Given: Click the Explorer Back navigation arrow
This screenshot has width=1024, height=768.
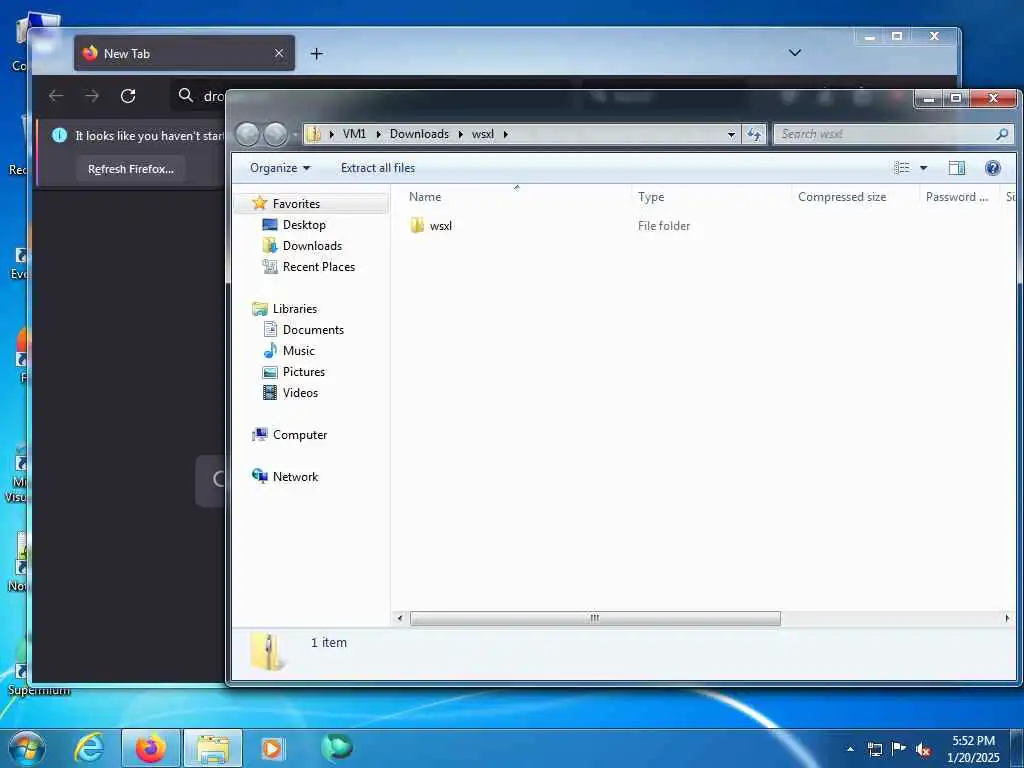Looking at the screenshot, I should (x=248, y=135).
